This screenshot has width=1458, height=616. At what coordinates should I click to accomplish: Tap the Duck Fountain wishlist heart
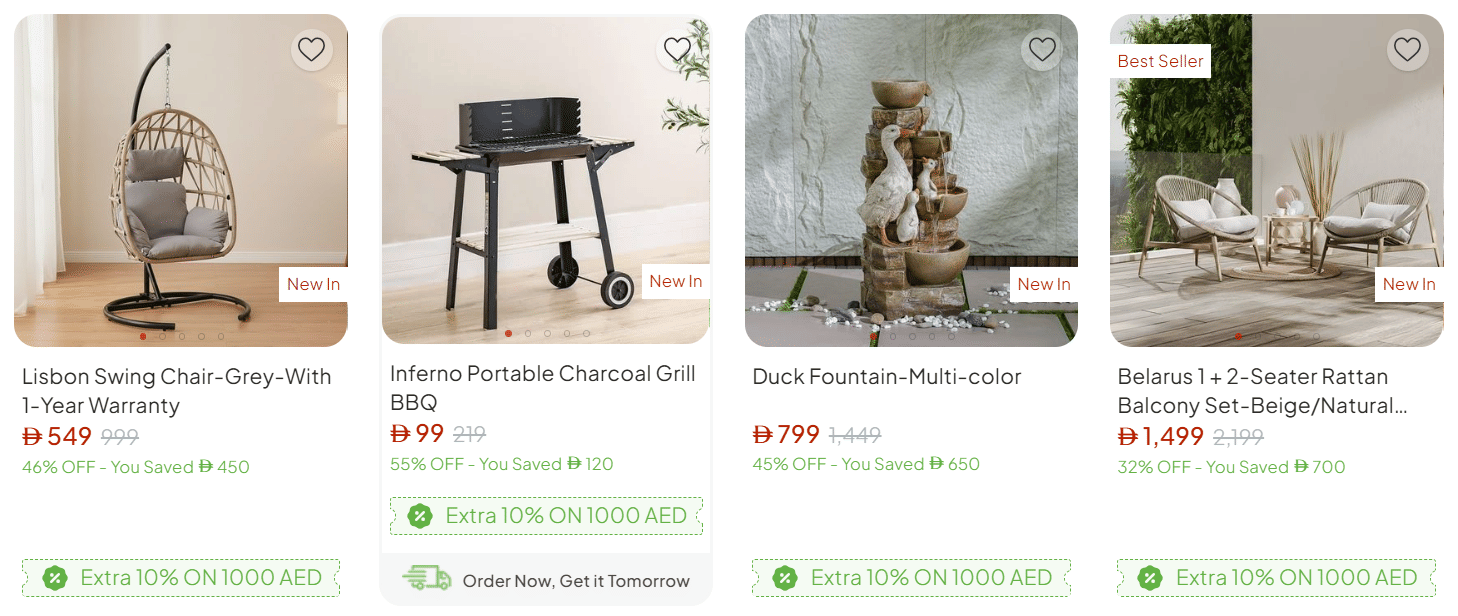(x=1042, y=49)
